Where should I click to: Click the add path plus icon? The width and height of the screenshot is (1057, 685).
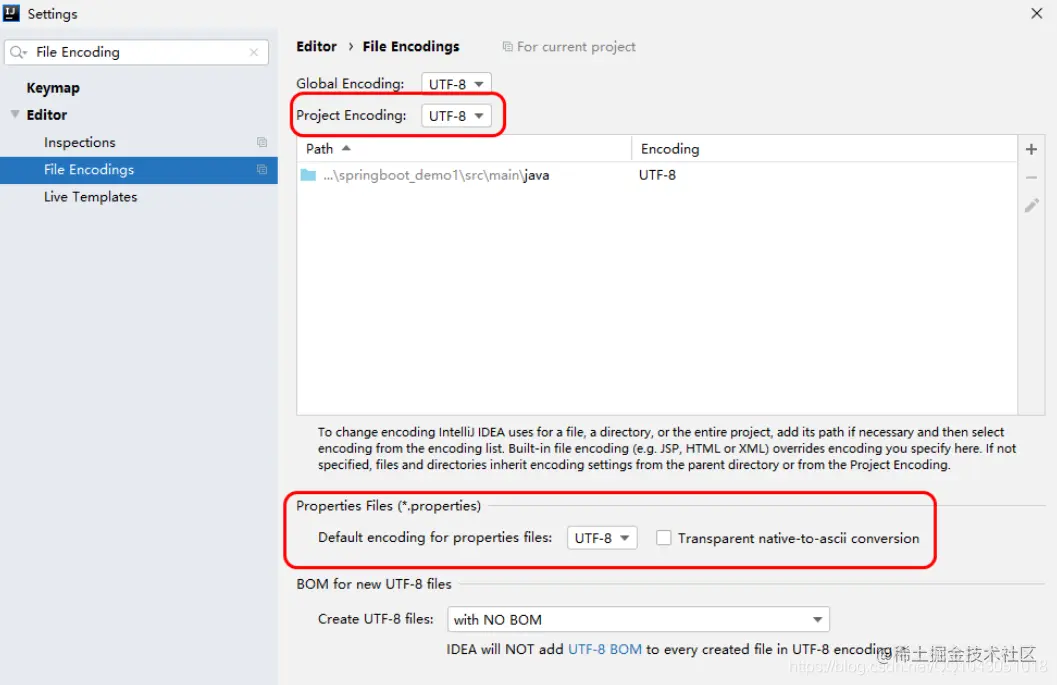click(x=1031, y=149)
